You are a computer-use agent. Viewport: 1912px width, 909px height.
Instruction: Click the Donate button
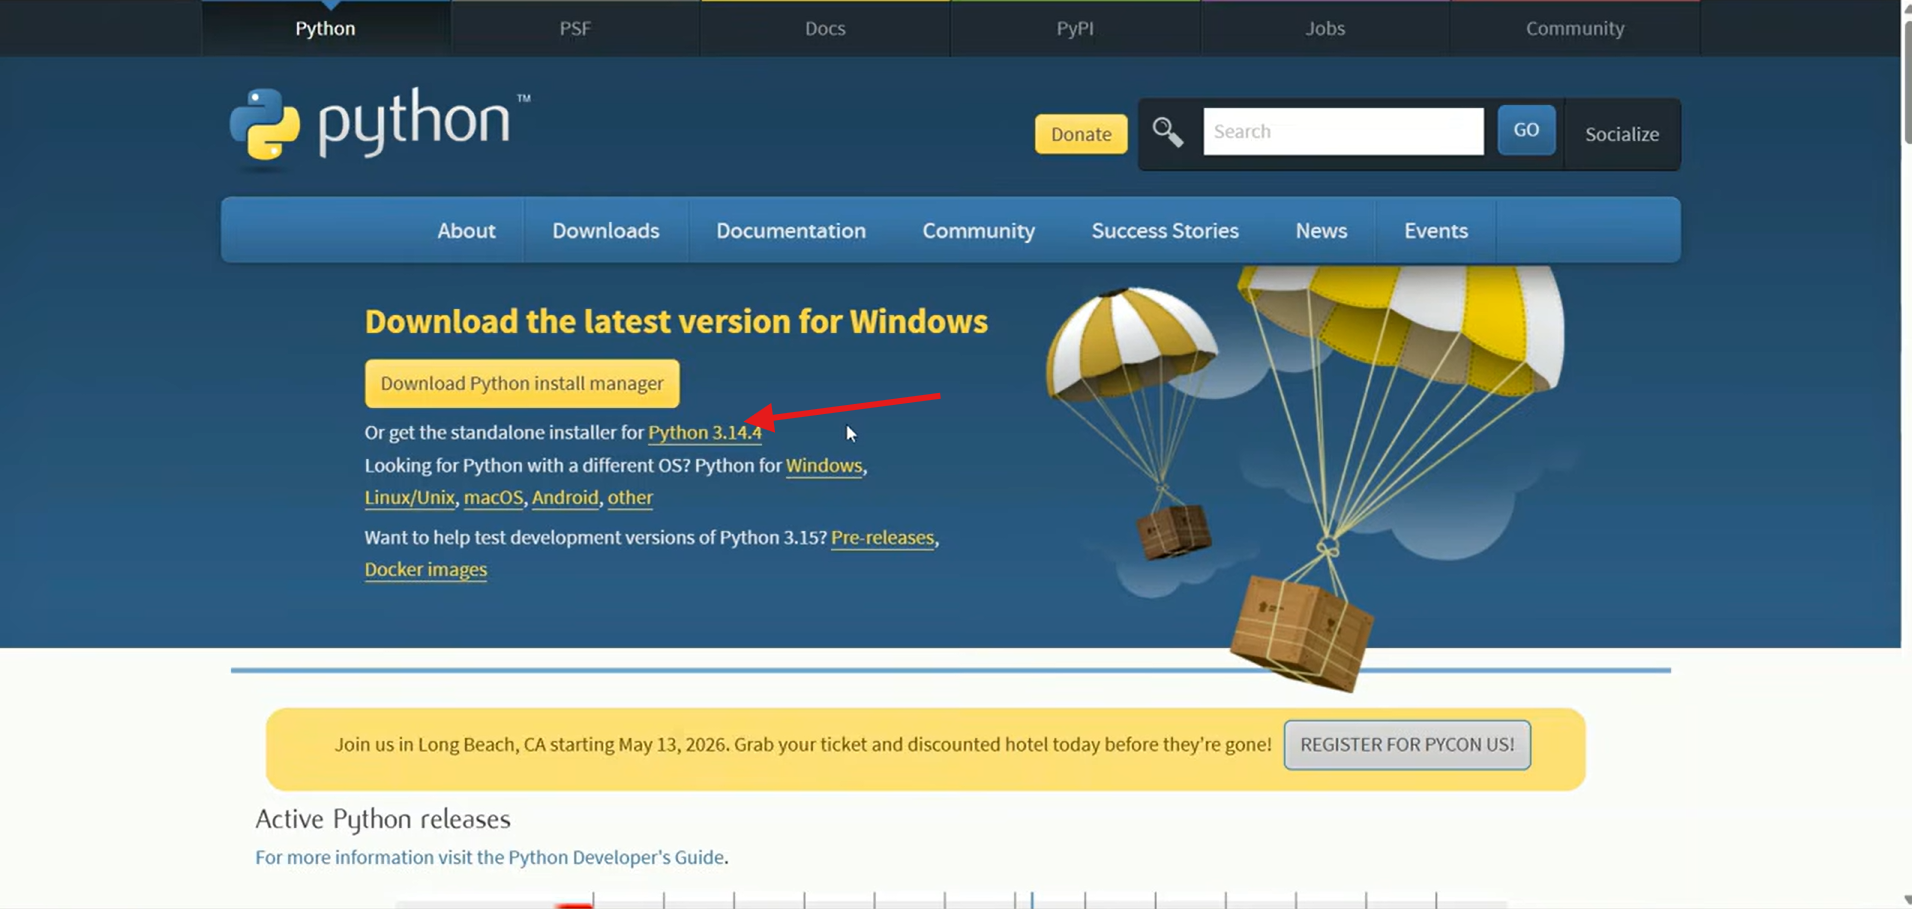pyautogui.click(x=1081, y=134)
